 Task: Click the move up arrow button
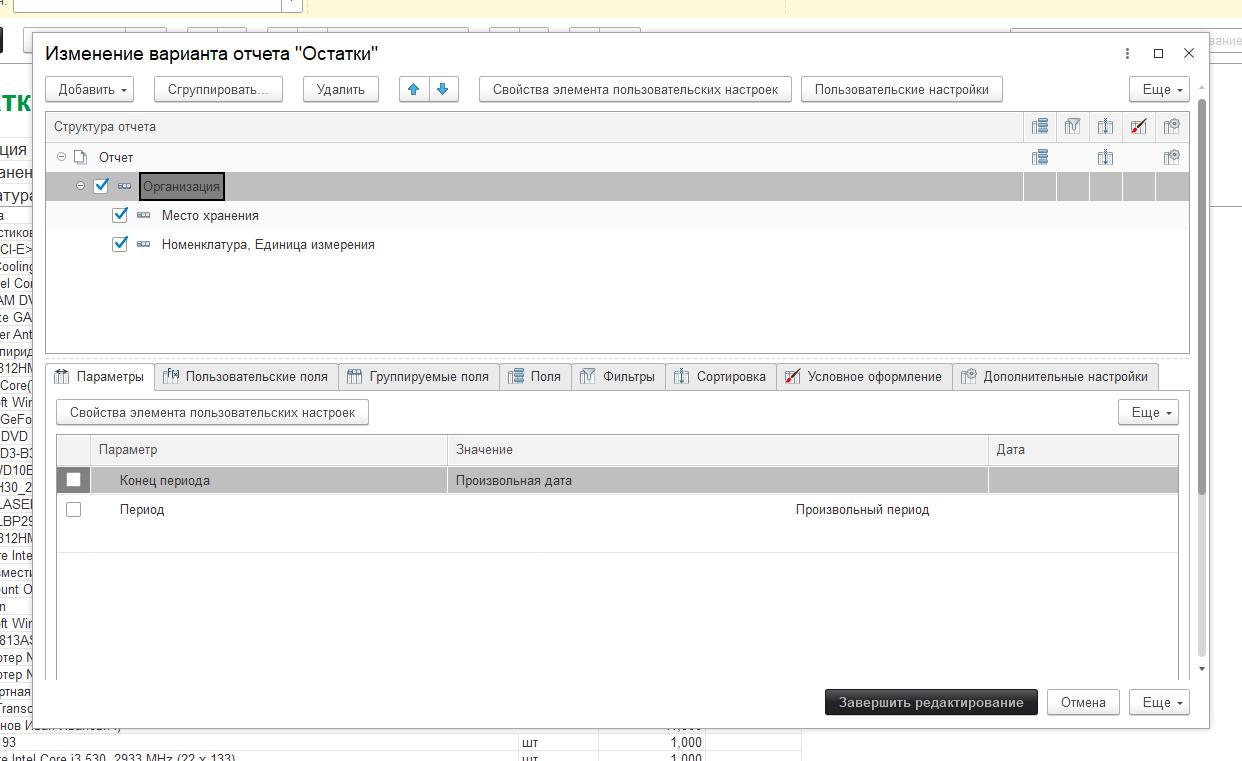point(413,89)
